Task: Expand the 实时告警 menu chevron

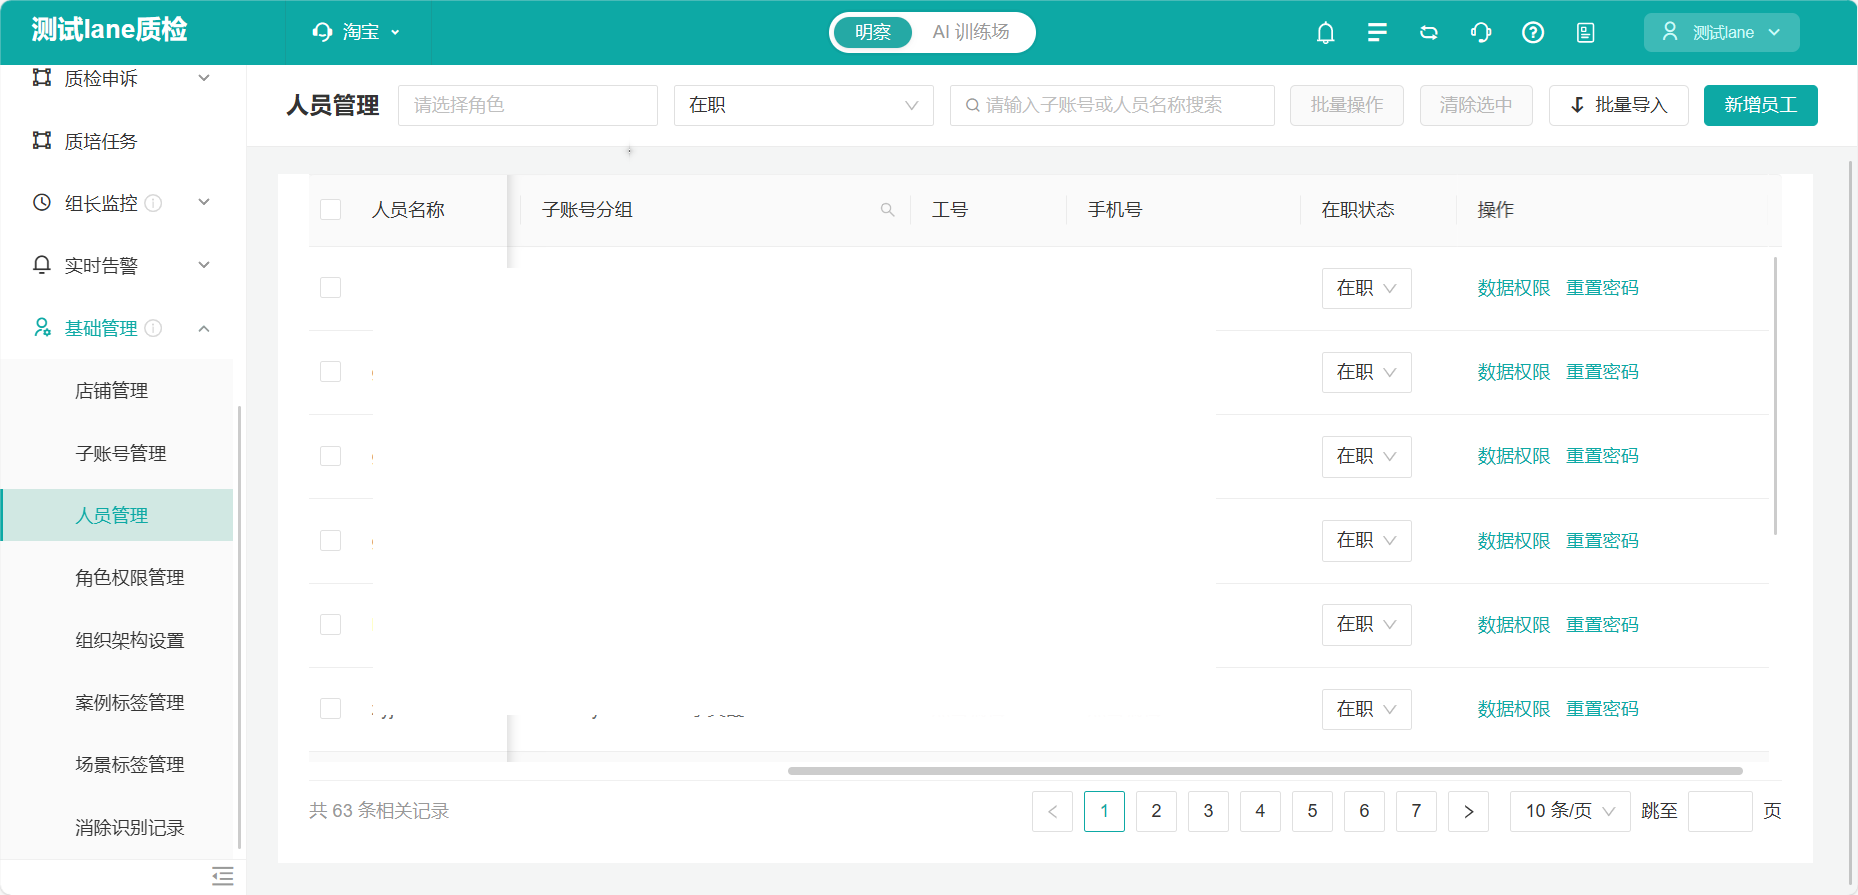Action: (204, 265)
